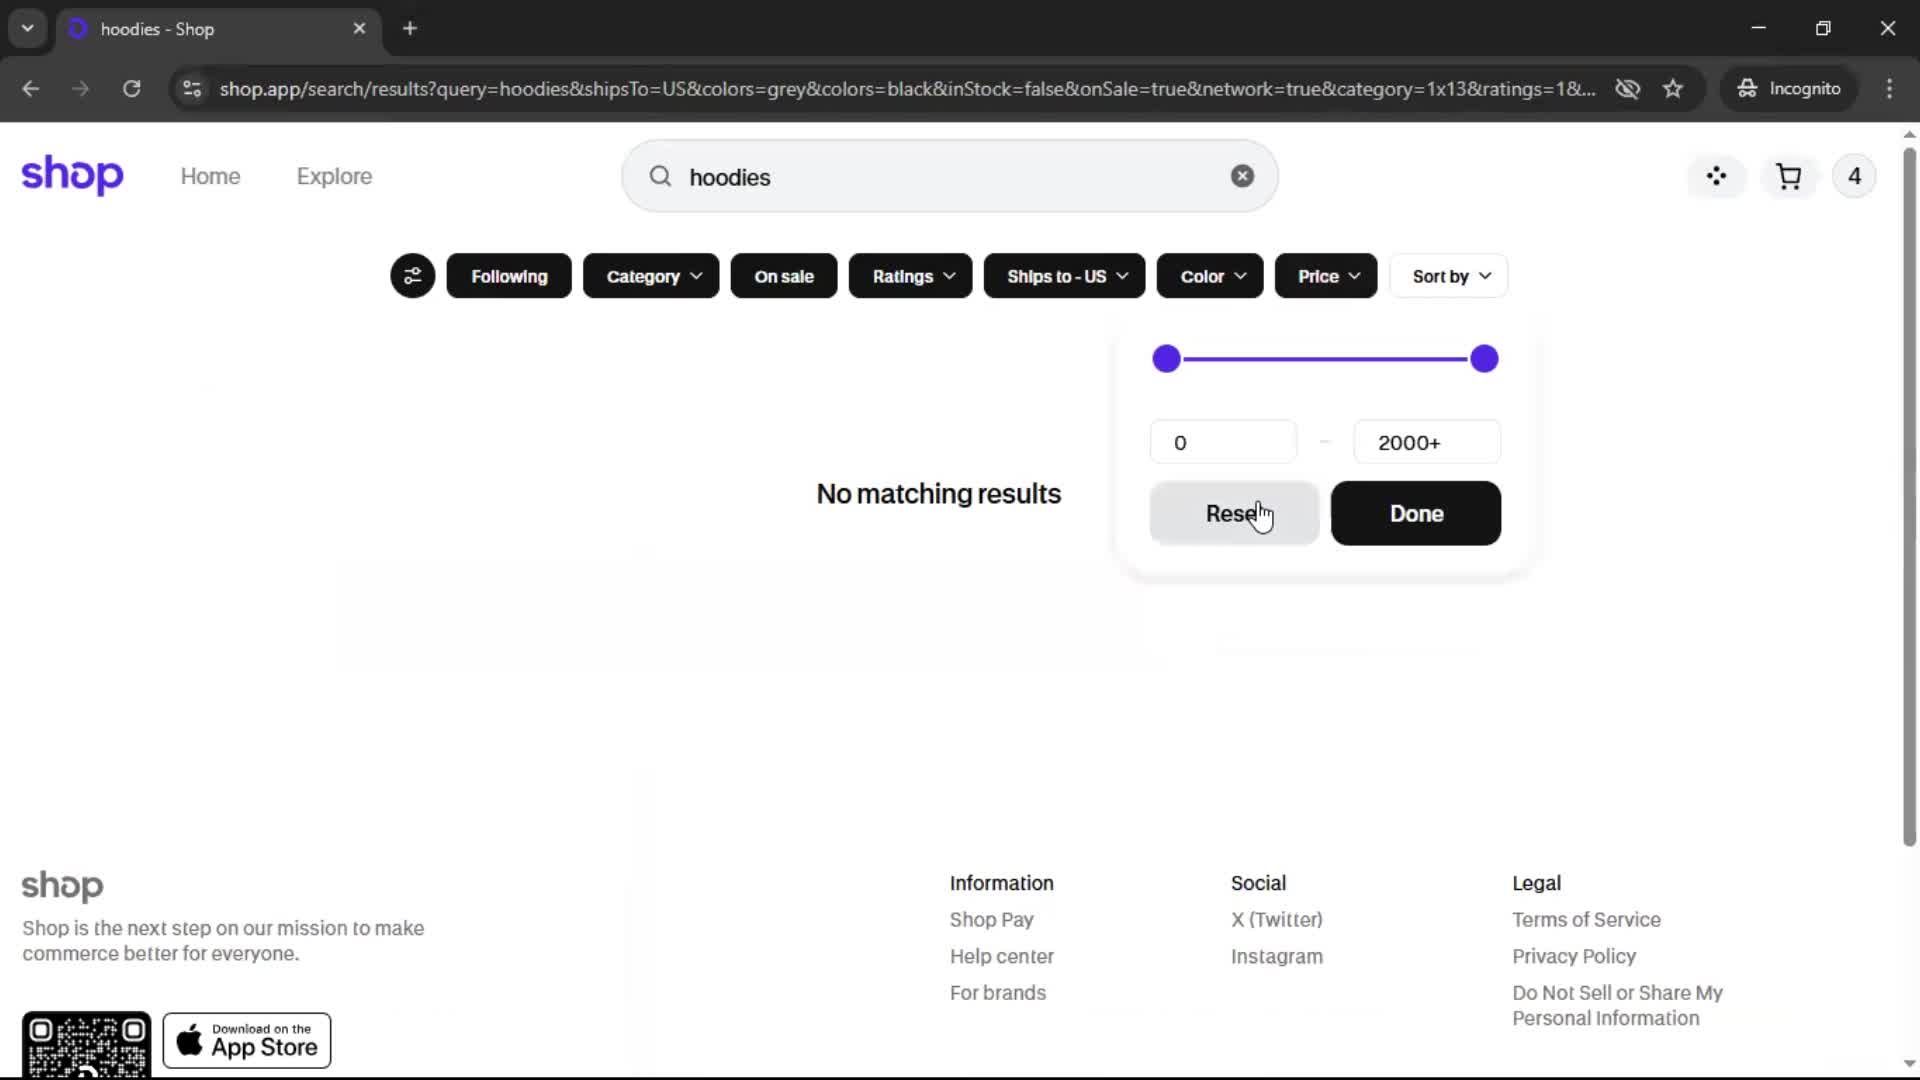Open third-party cookies blocked eye icon
This screenshot has width=1920, height=1080.
coord(1627,89)
